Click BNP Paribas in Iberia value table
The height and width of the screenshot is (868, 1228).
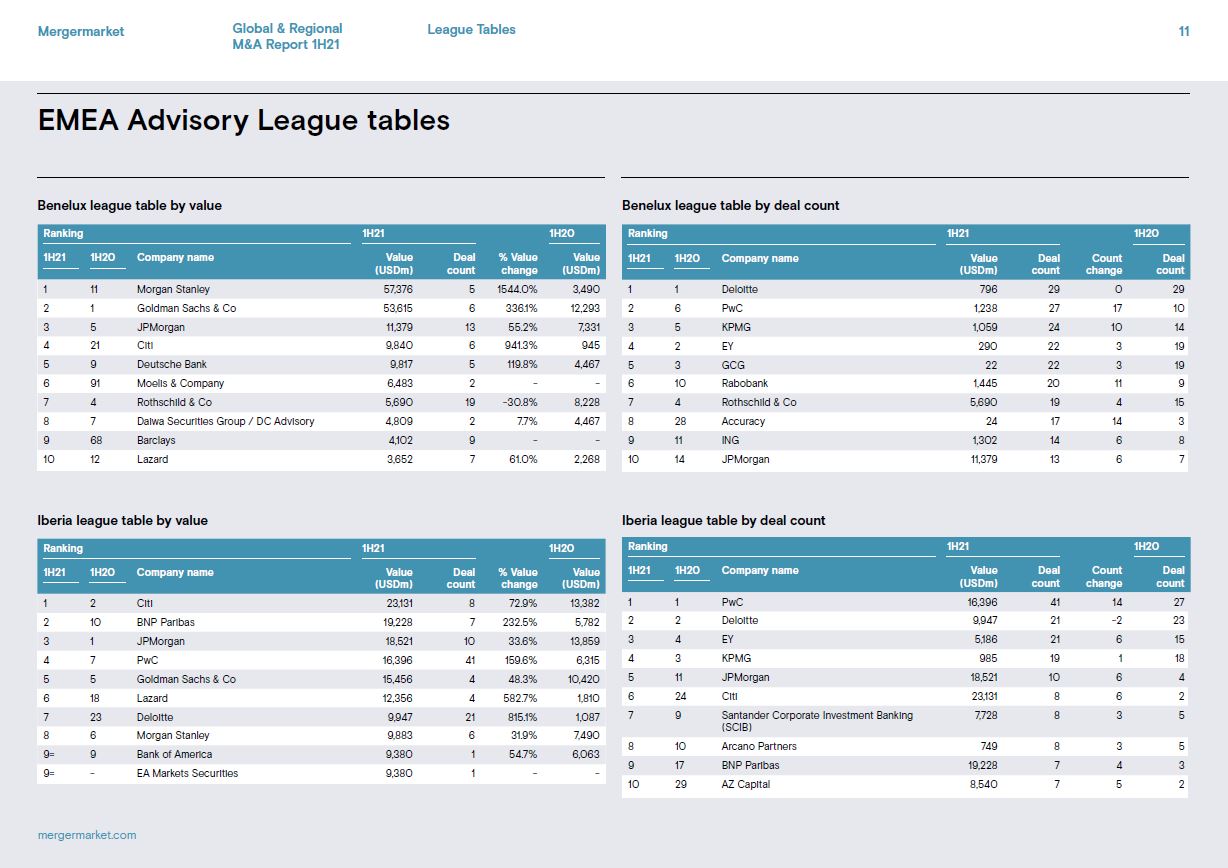point(165,622)
